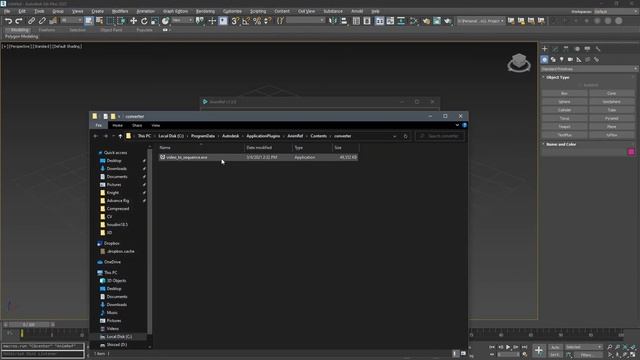Open the project path dropdown in toolbar

click(481, 21)
